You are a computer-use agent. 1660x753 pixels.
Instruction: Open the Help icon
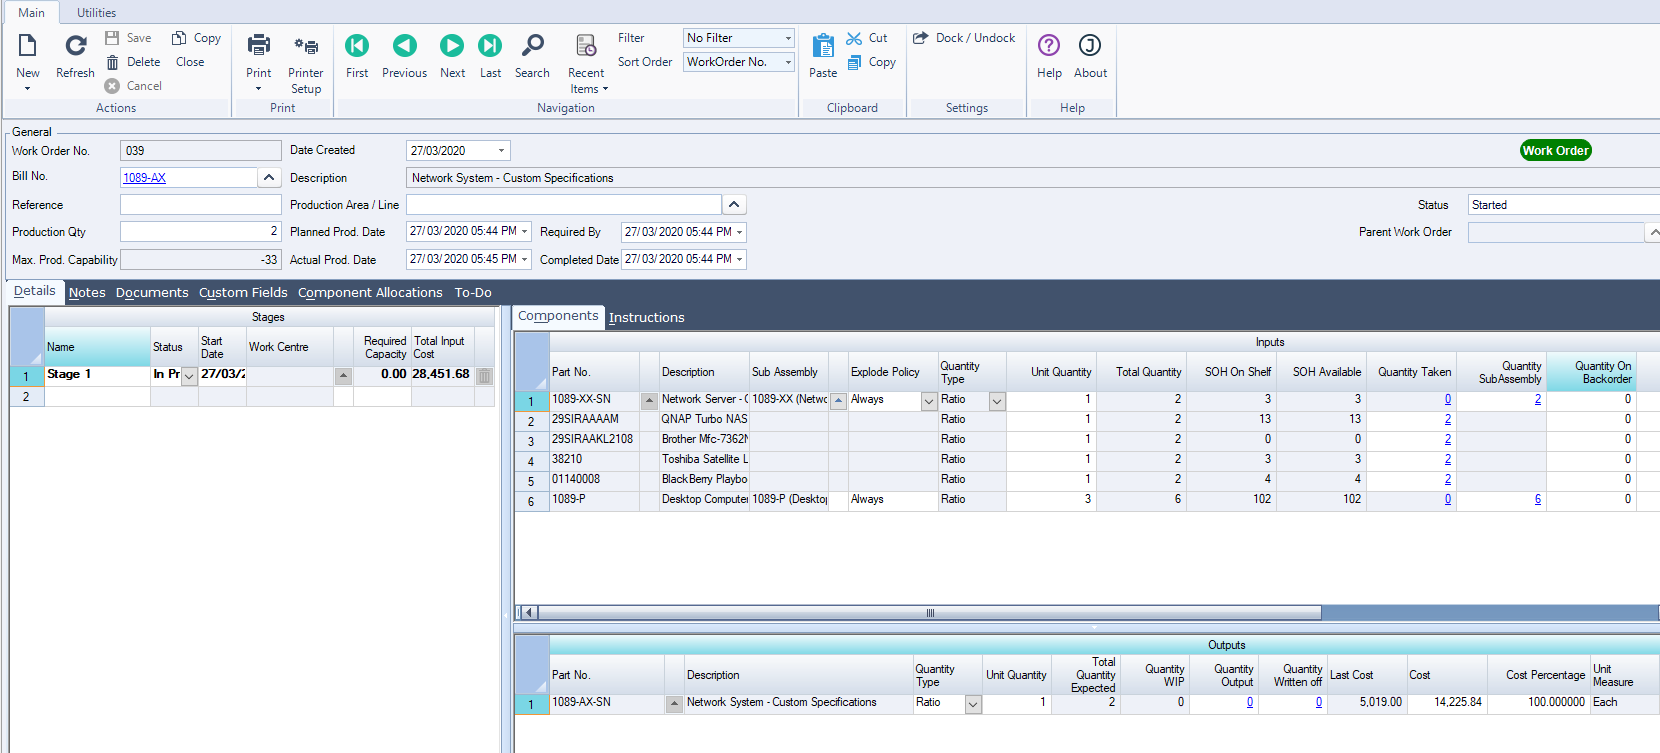[x=1049, y=46]
